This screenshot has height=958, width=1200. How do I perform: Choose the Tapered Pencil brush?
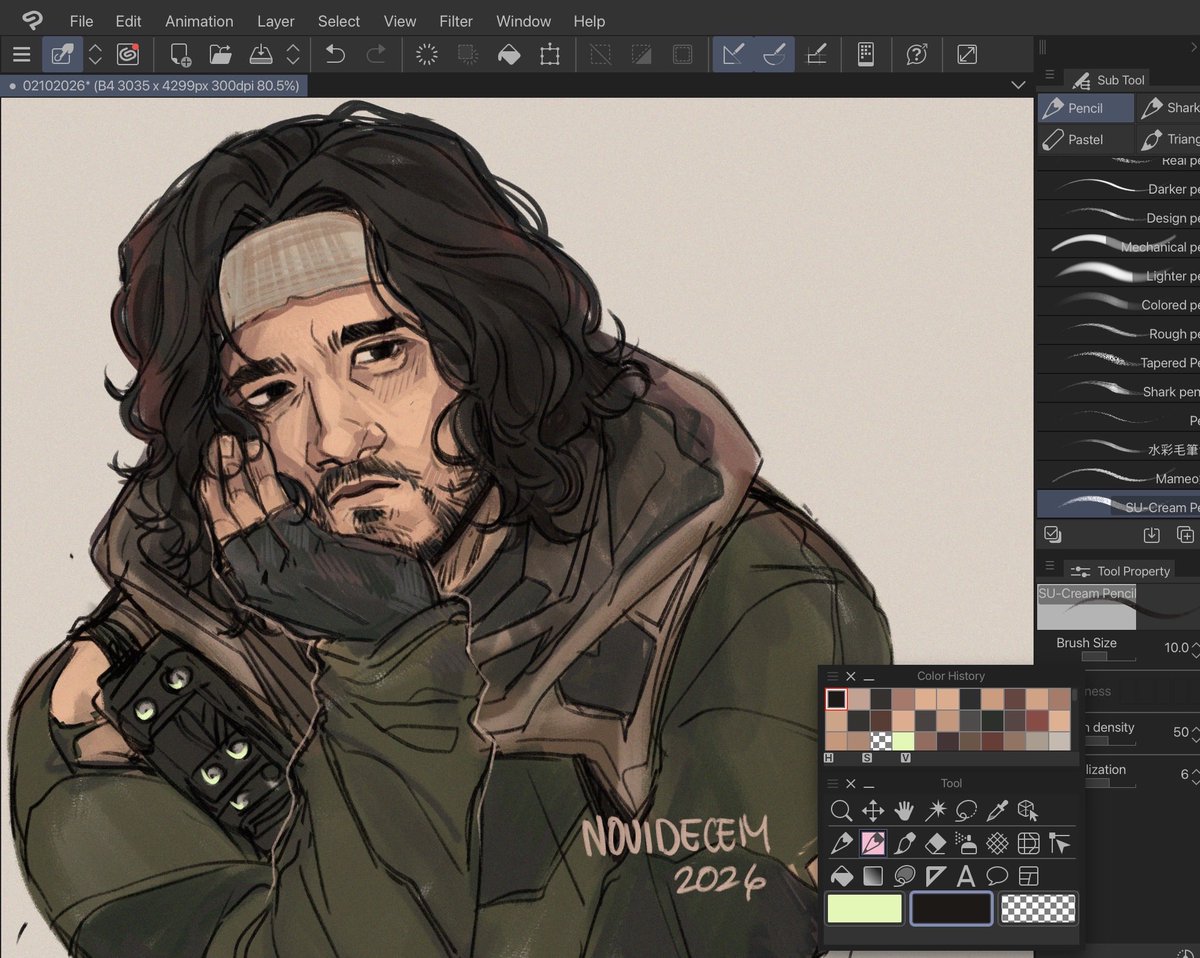point(1118,362)
